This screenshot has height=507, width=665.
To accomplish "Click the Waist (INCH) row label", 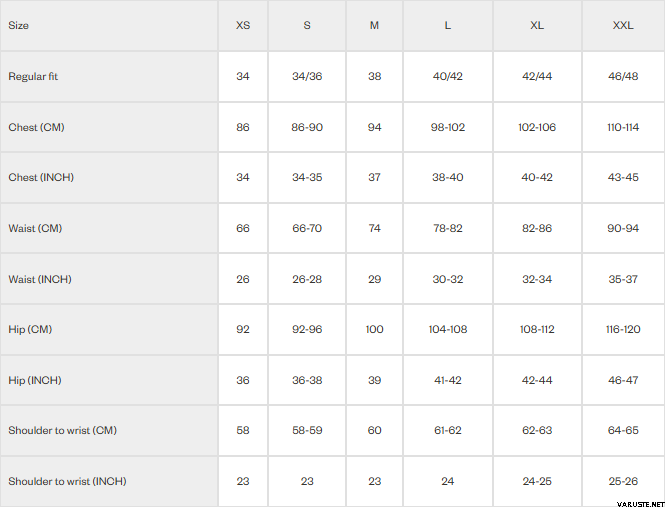I will click(40, 279).
